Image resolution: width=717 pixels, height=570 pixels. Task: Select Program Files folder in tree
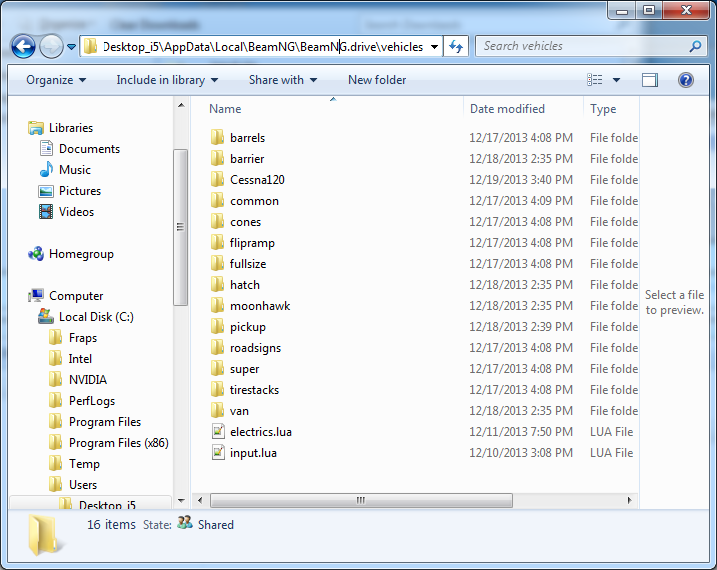[105, 422]
